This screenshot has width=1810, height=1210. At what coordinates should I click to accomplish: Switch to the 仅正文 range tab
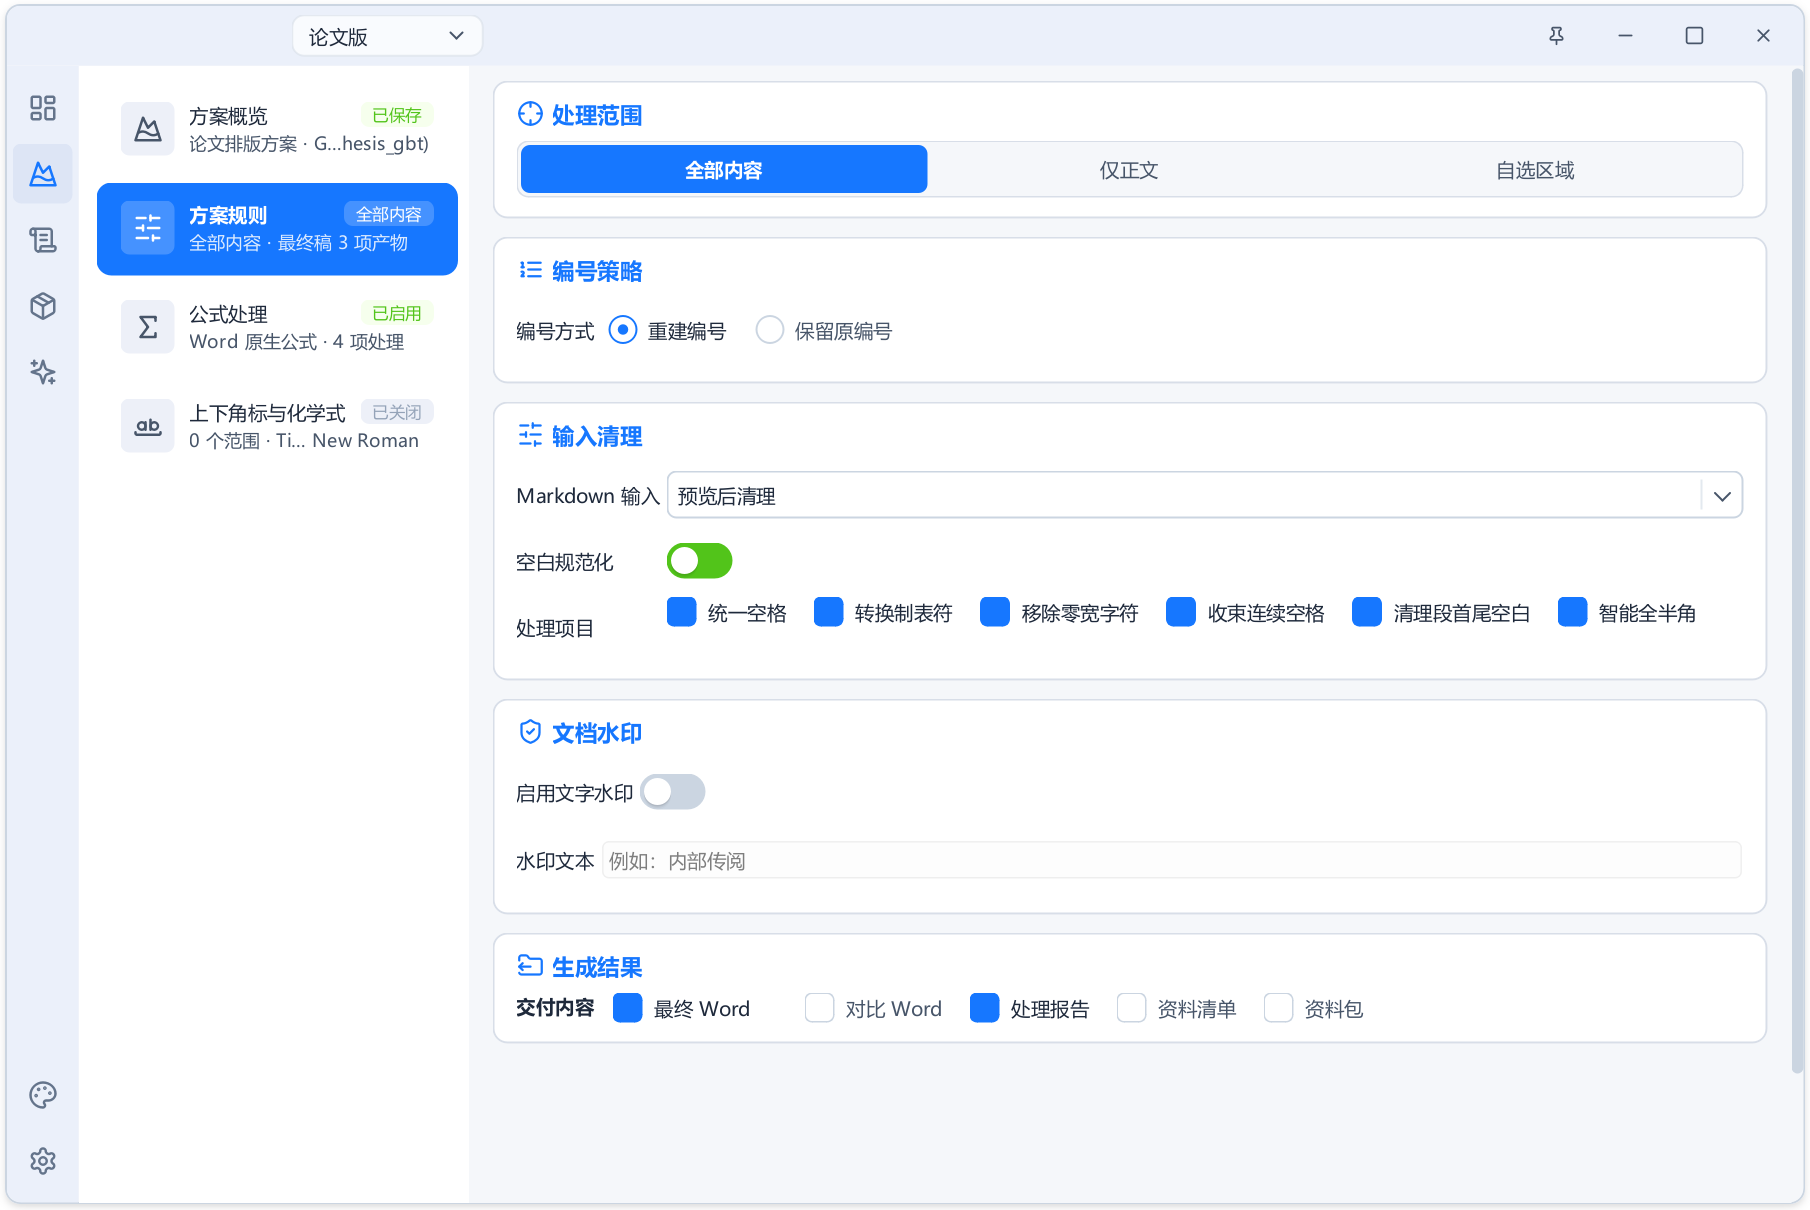point(1130,169)
